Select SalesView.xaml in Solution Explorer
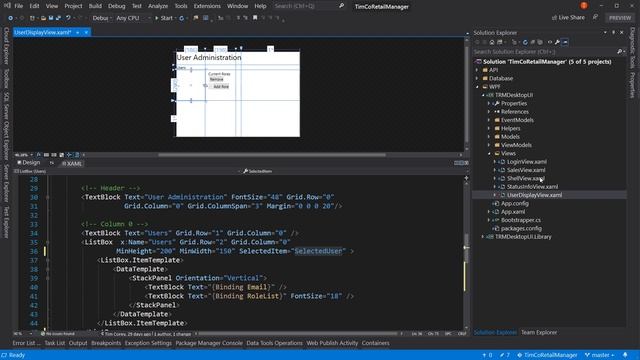This screenshot has height=360, width=640. [526, 170]
